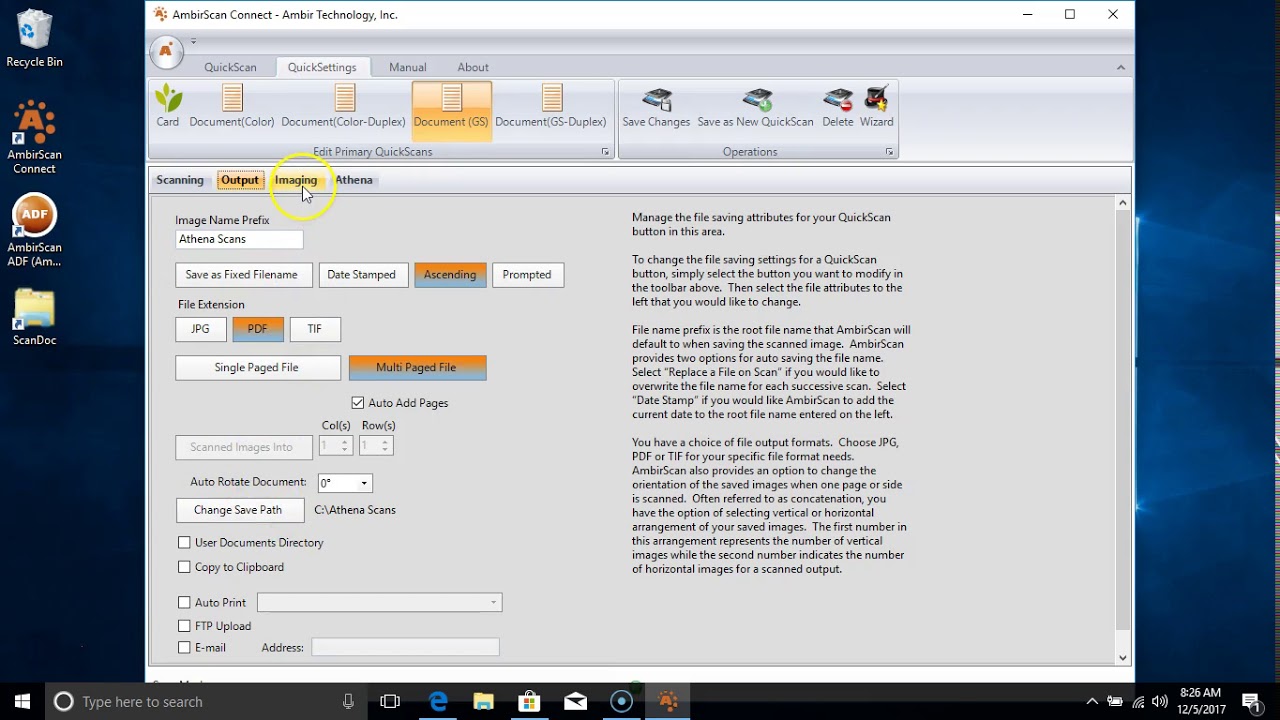This screenshot has height=720, width=1280.
Task: Open the QuickScan ribbon tab
Action: click(231, 67)
